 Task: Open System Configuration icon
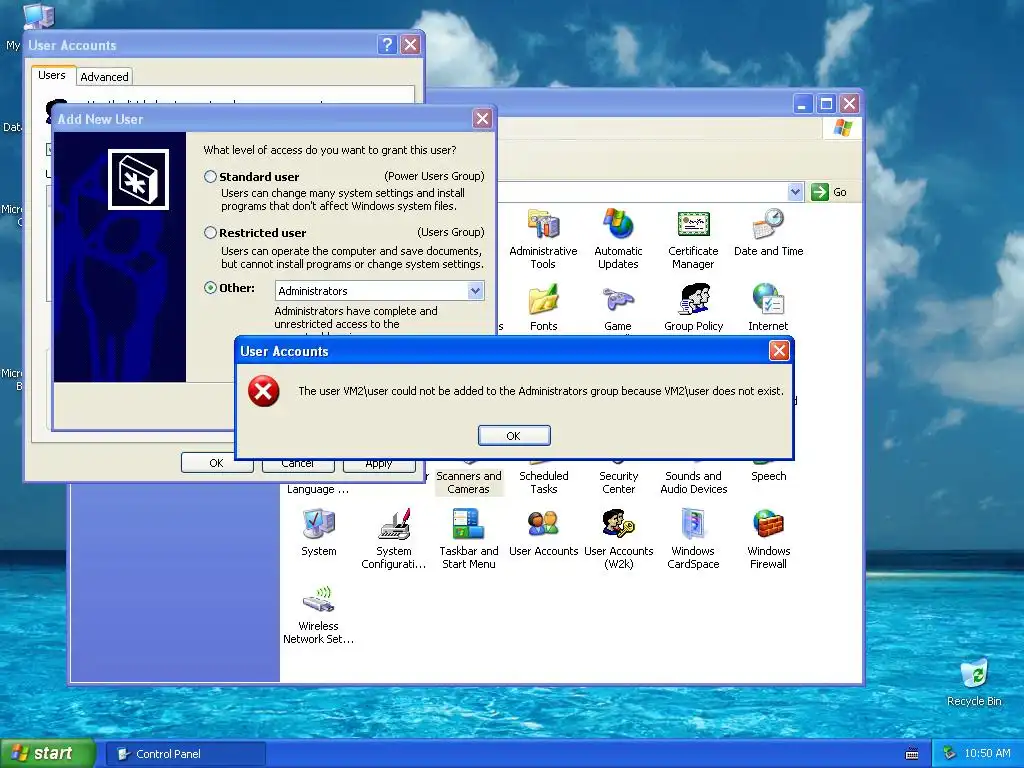tap(394, 539)
